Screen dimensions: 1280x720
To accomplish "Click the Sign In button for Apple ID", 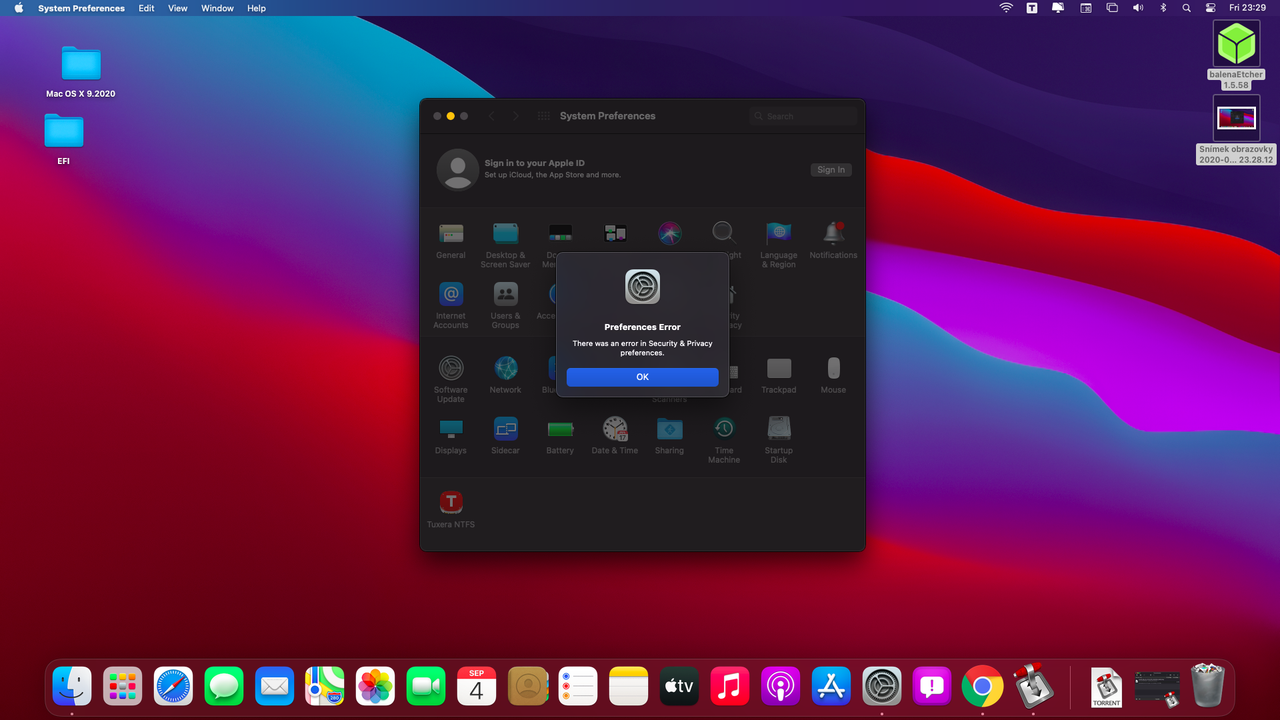I will (x=831, y=170).
